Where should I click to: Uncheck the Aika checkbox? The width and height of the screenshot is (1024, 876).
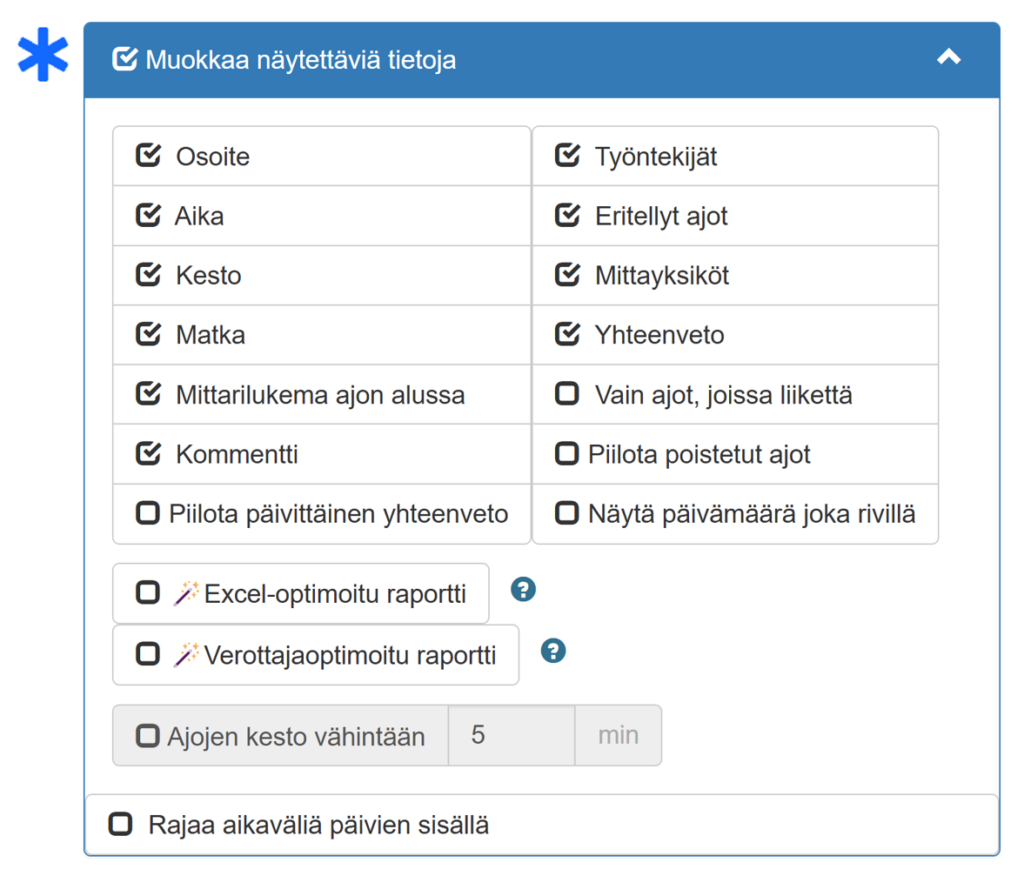click(x=148, y=215)
